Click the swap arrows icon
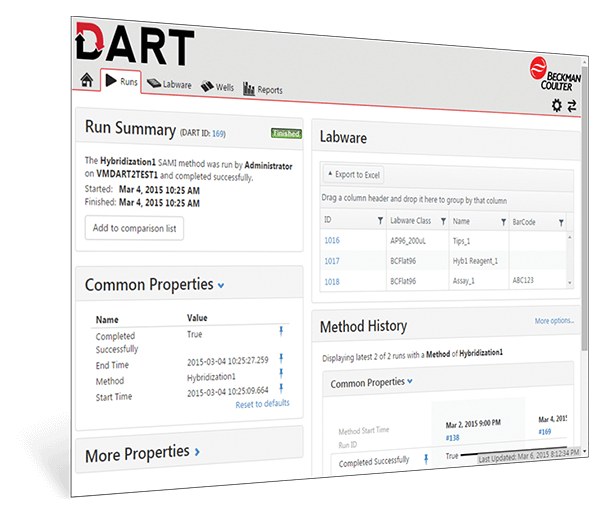Viewport: 600px width, 520px height. [x=572, y=106]
